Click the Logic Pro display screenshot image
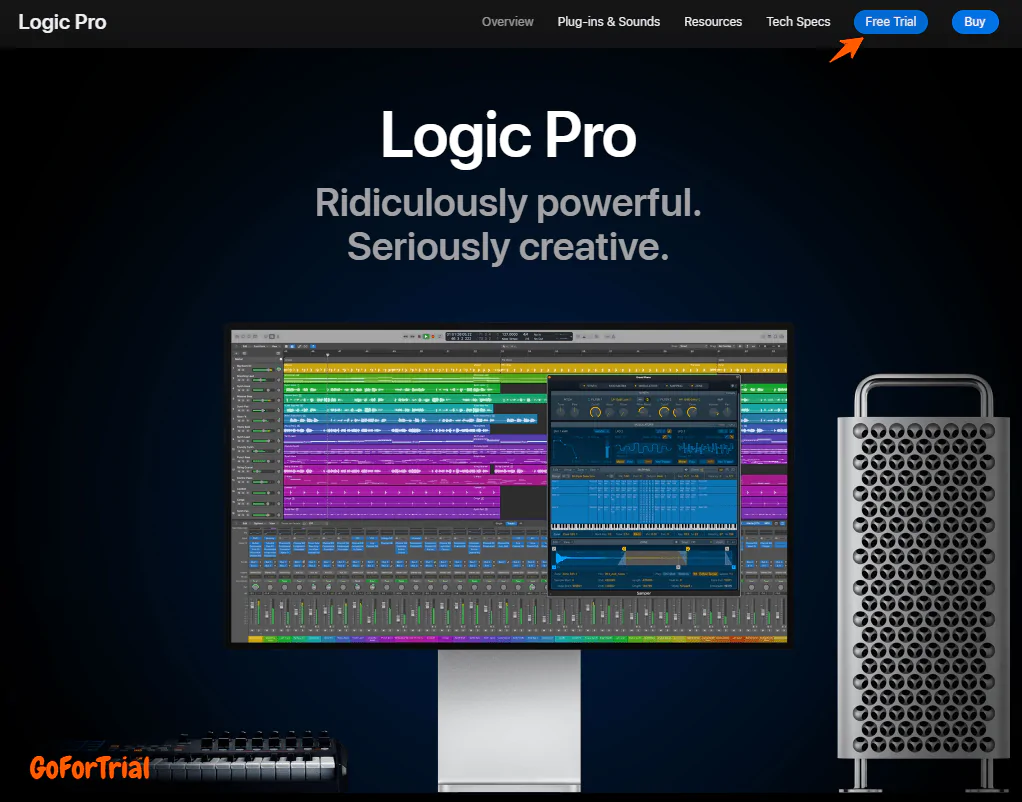Image resolution: width=1022 pixels, height=802 pixels. pos(509,486)
